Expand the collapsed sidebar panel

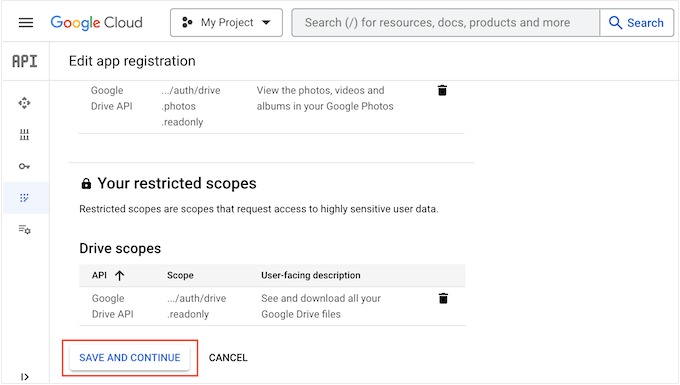[25, 377]
